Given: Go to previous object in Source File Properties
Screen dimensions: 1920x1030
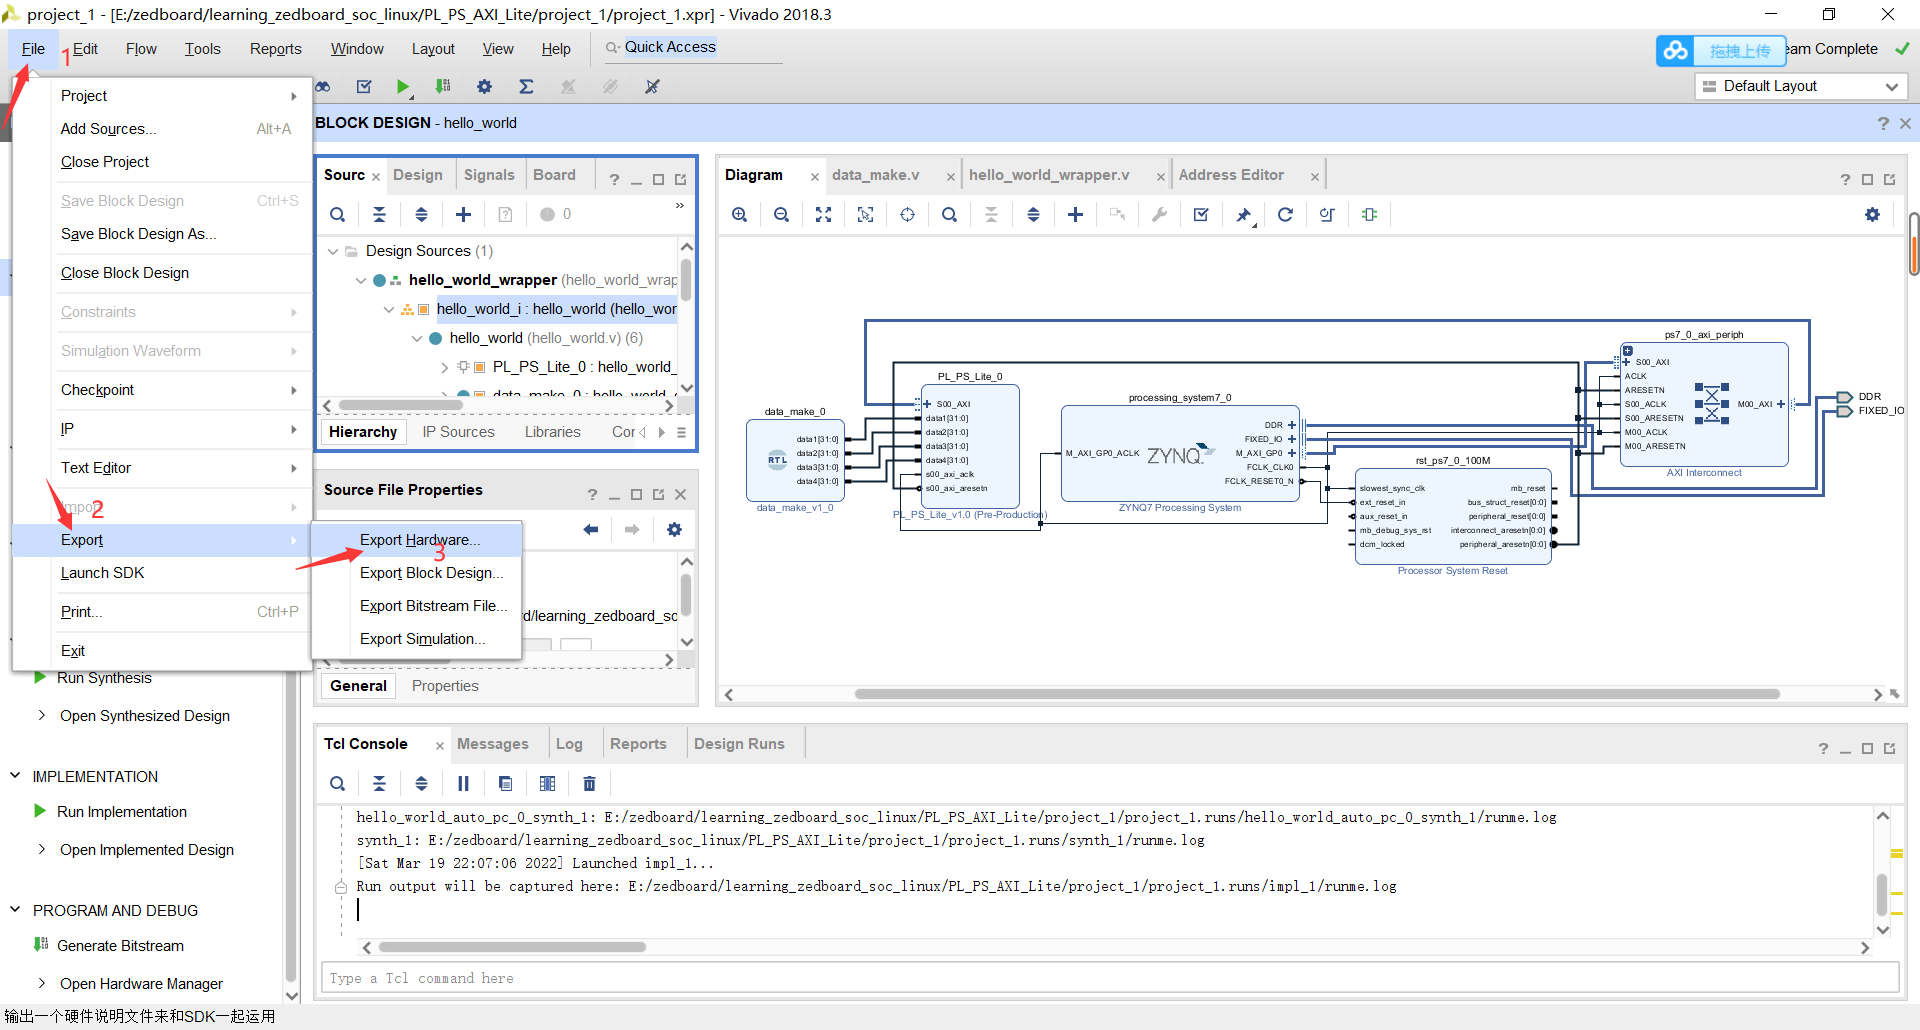Looking at the screenshot, I should pyautogui.click(x=591, y=529).
